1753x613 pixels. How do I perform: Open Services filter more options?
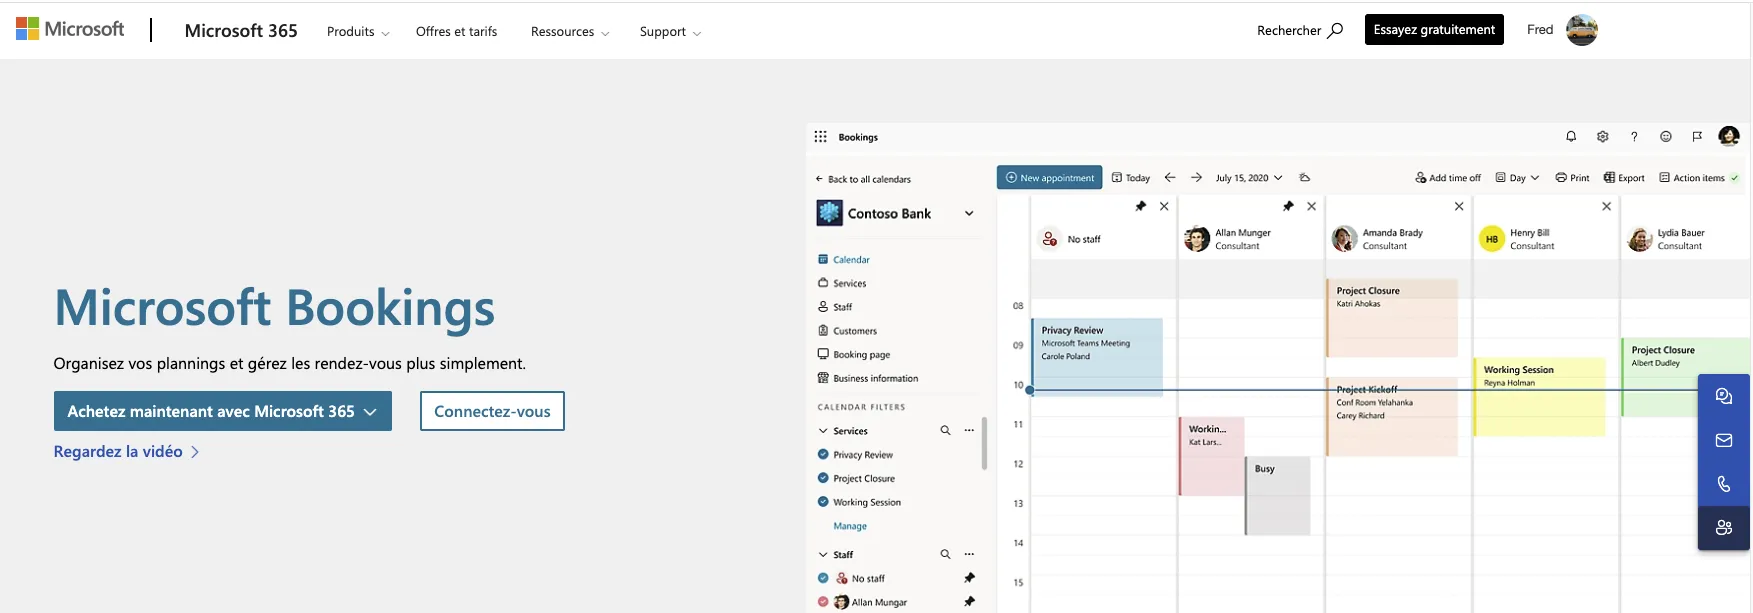(969, 430)
